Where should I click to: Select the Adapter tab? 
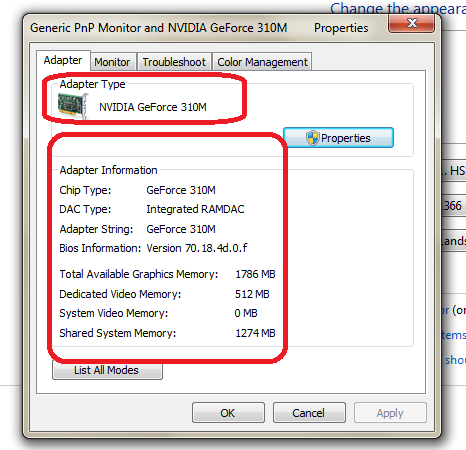63,60
